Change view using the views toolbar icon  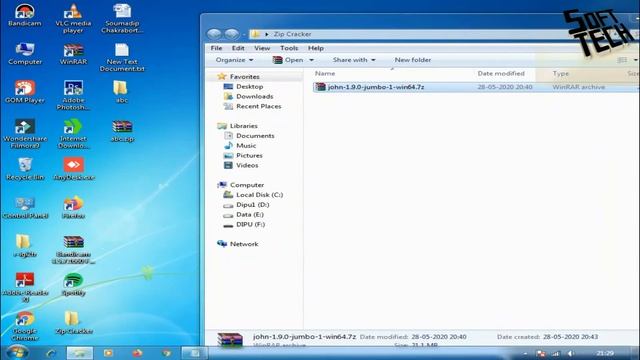tap(622, 60)
